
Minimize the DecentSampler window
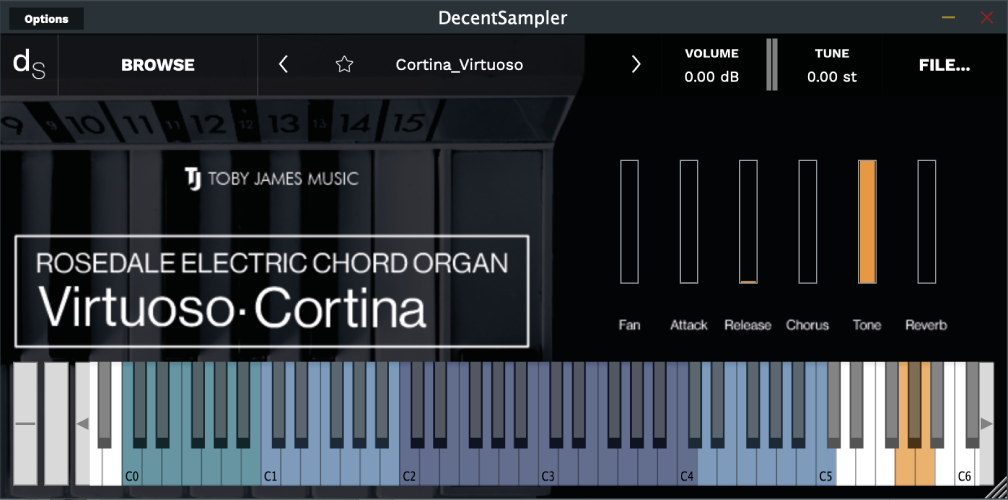[948, 18]
